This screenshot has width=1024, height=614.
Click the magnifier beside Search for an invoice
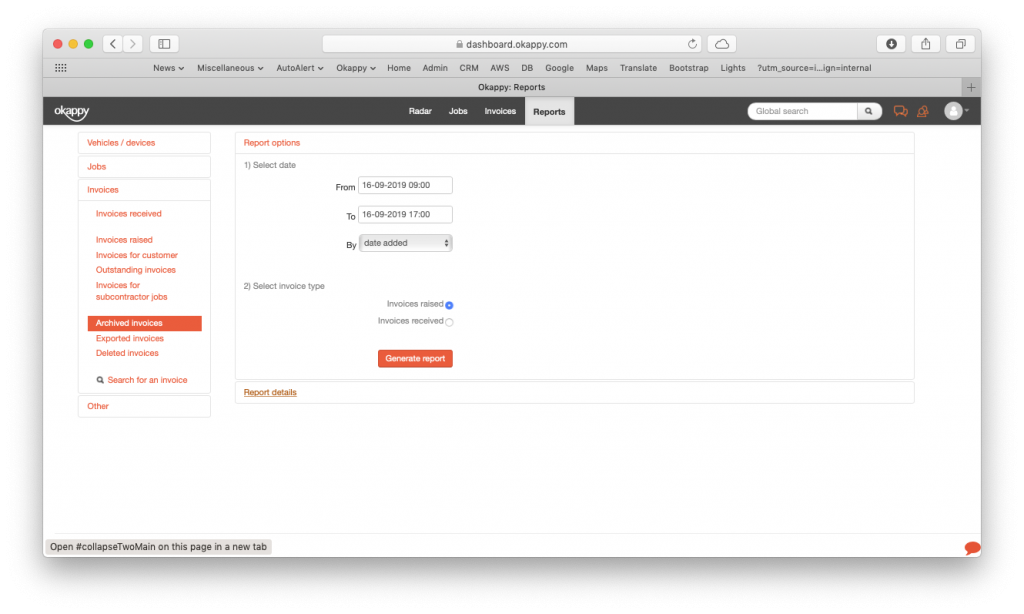point(100,380)
